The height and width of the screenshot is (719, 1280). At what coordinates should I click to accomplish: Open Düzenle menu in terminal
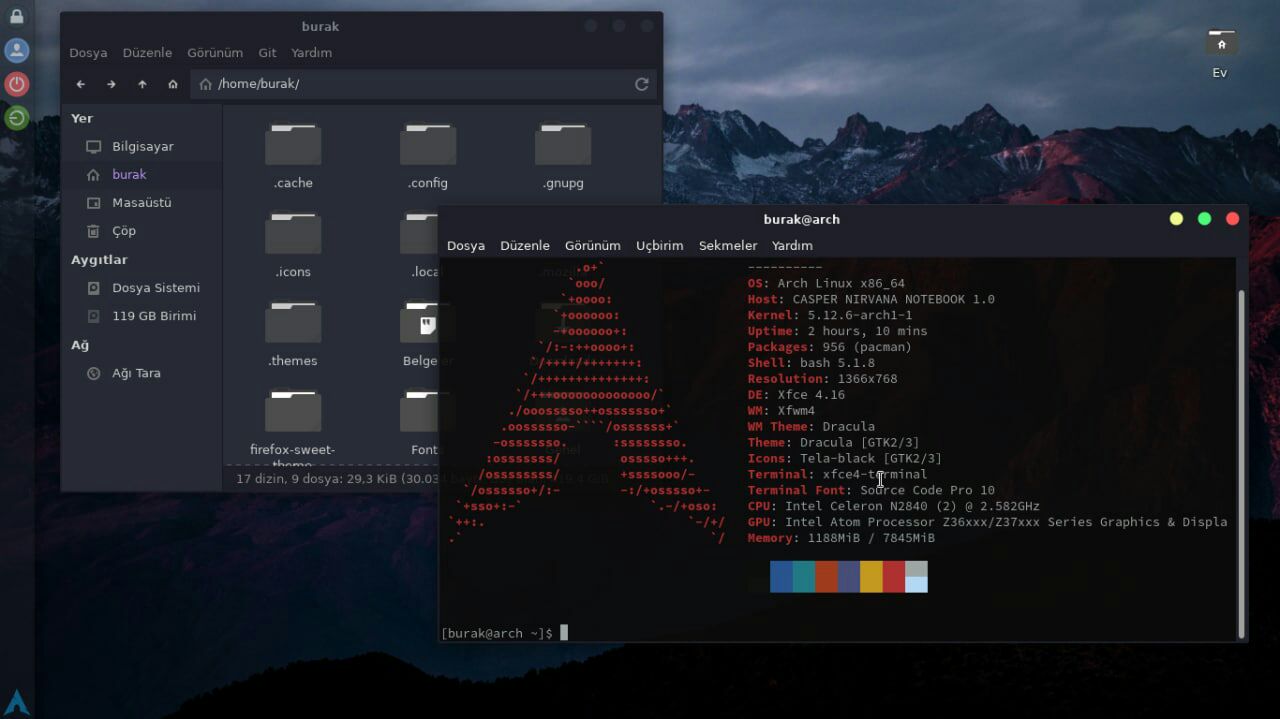(x=525, y=245)
